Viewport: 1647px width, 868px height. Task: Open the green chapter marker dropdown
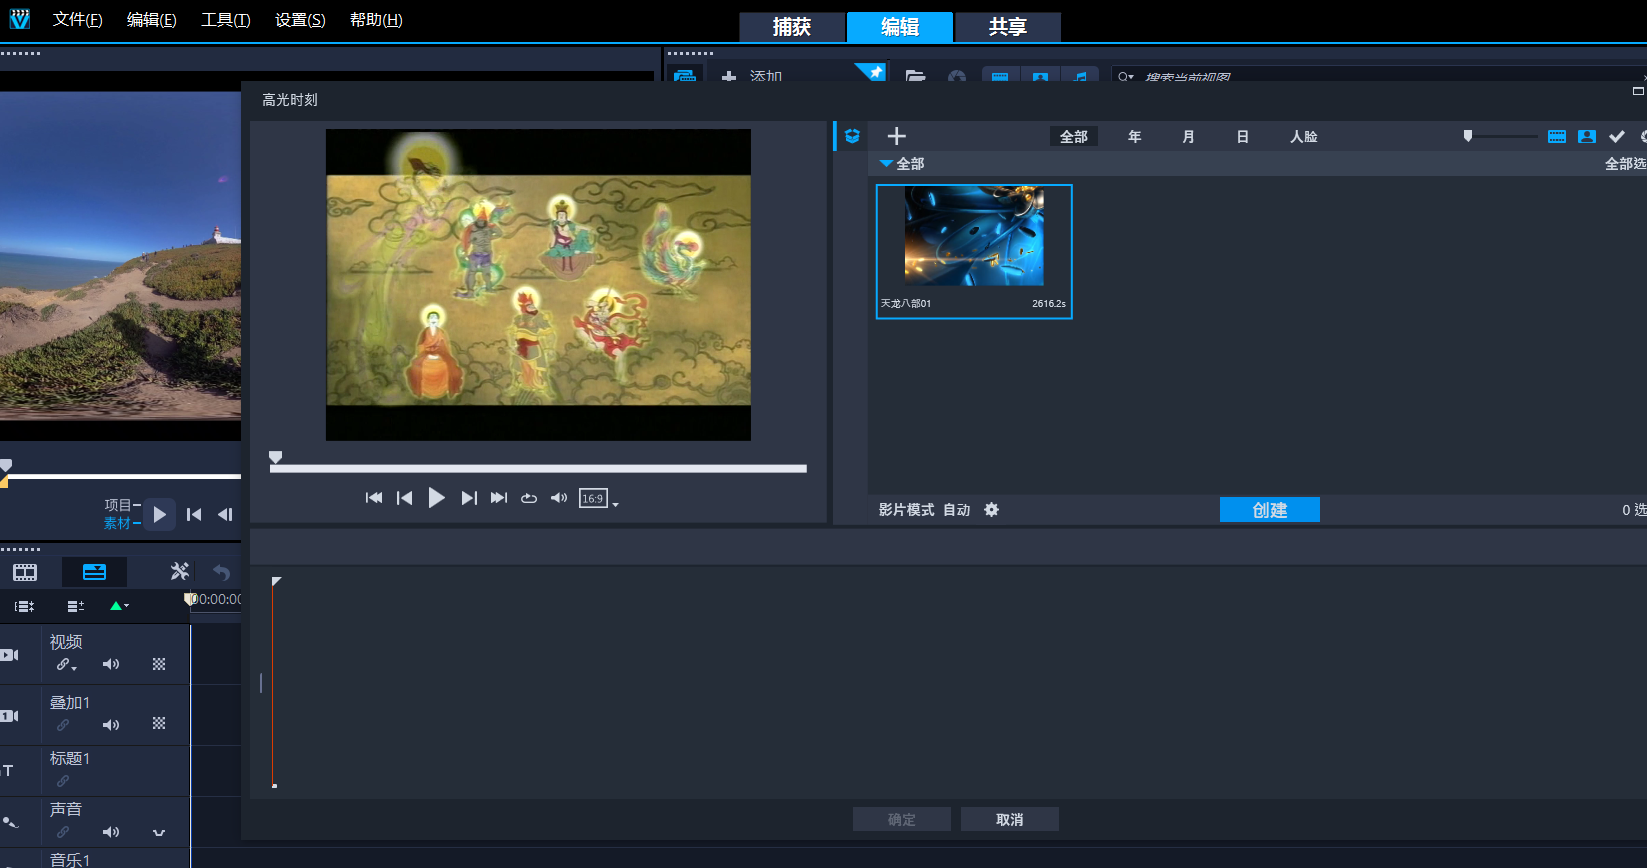click(119, 606)
